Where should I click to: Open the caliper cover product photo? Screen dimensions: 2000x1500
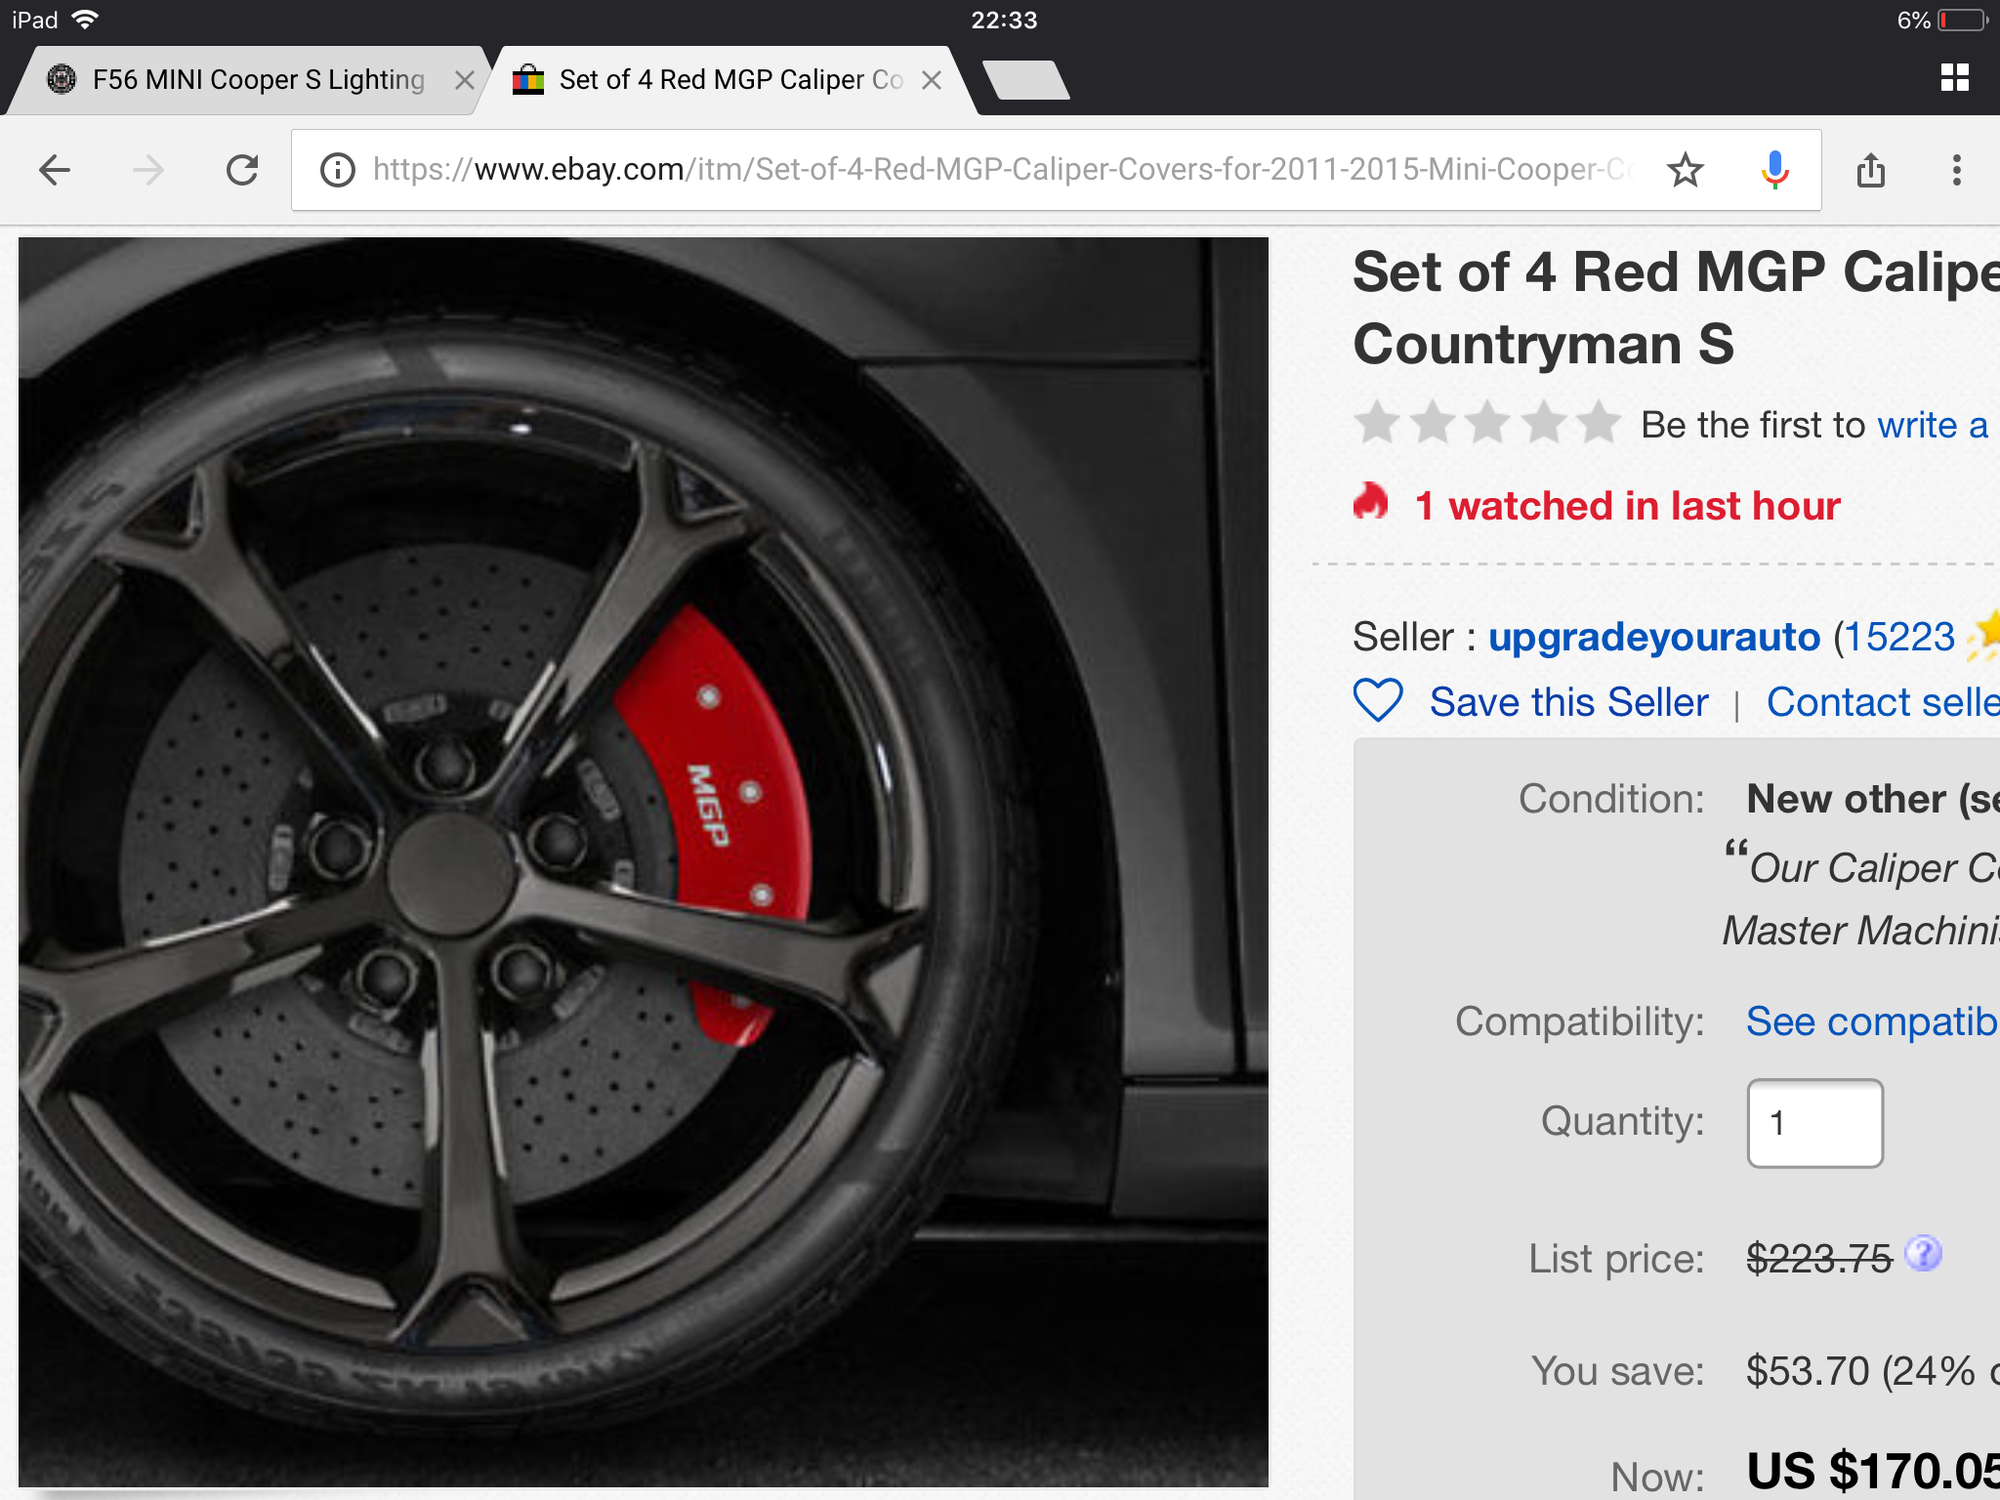pyautogui.click(x=643, y=862)
